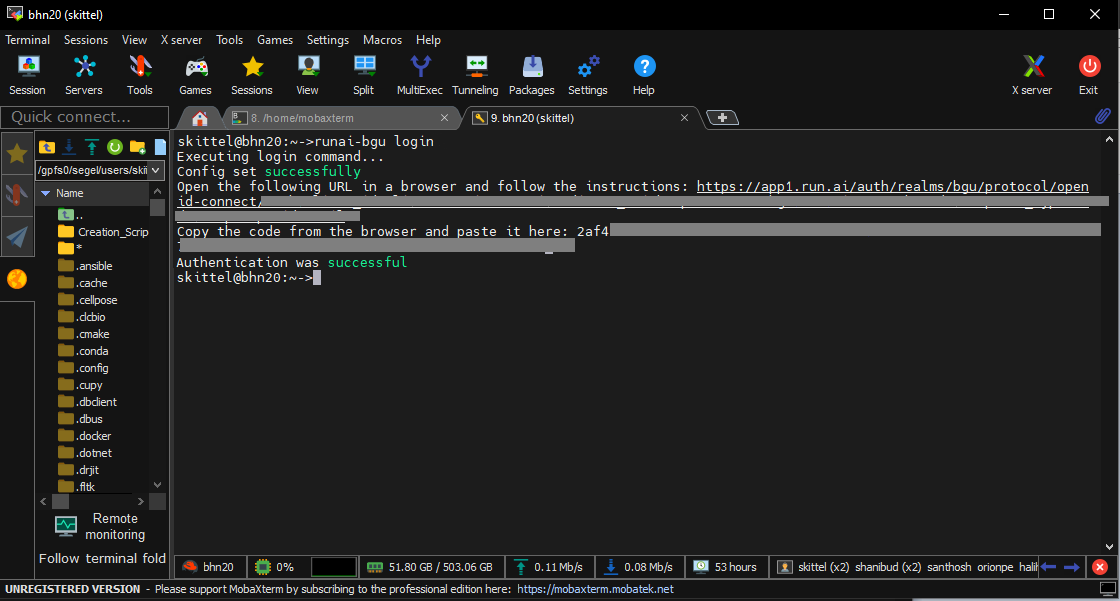Click the '..' parent directory entry
The height and width of the screenshot is (601, 1120).
[x=71, y=214]
